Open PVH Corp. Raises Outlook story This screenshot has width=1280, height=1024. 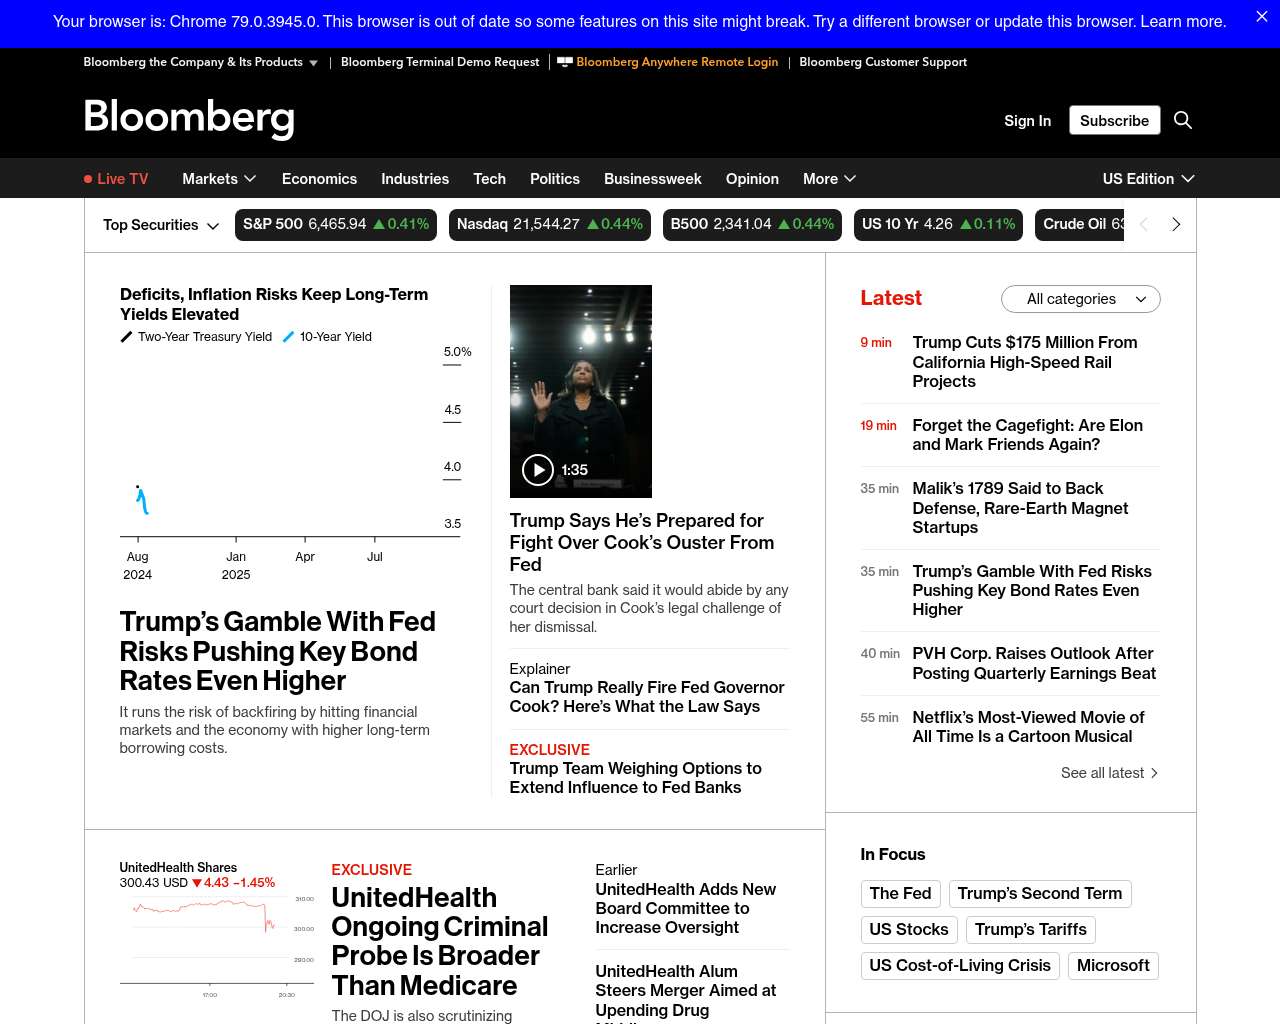coord(1034,663)
